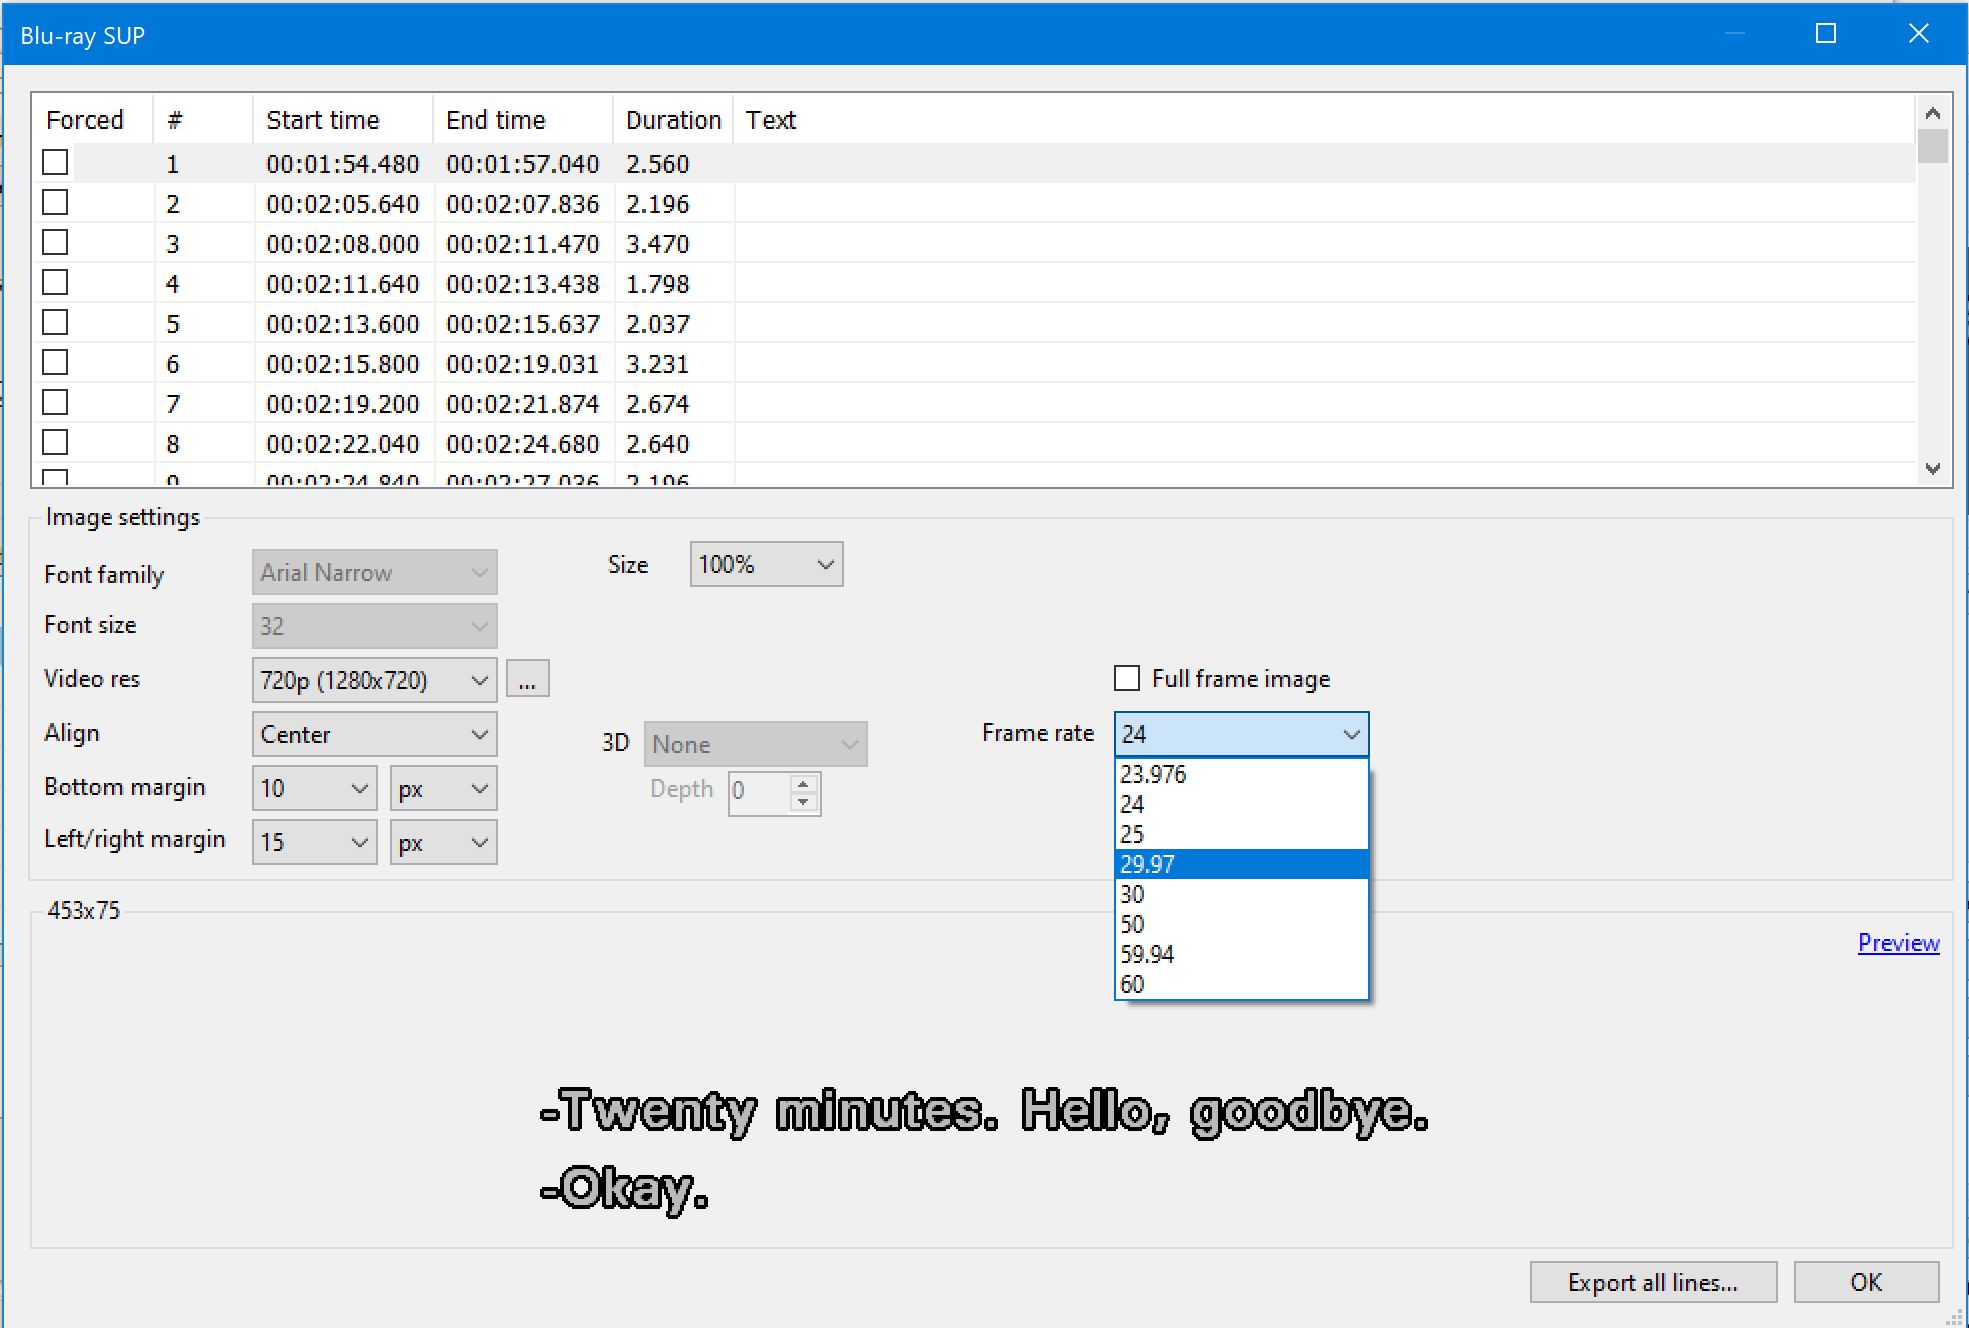
Task: Toggle Forced checkbox for subtitle line 5
Action: (x=56, y=323)
